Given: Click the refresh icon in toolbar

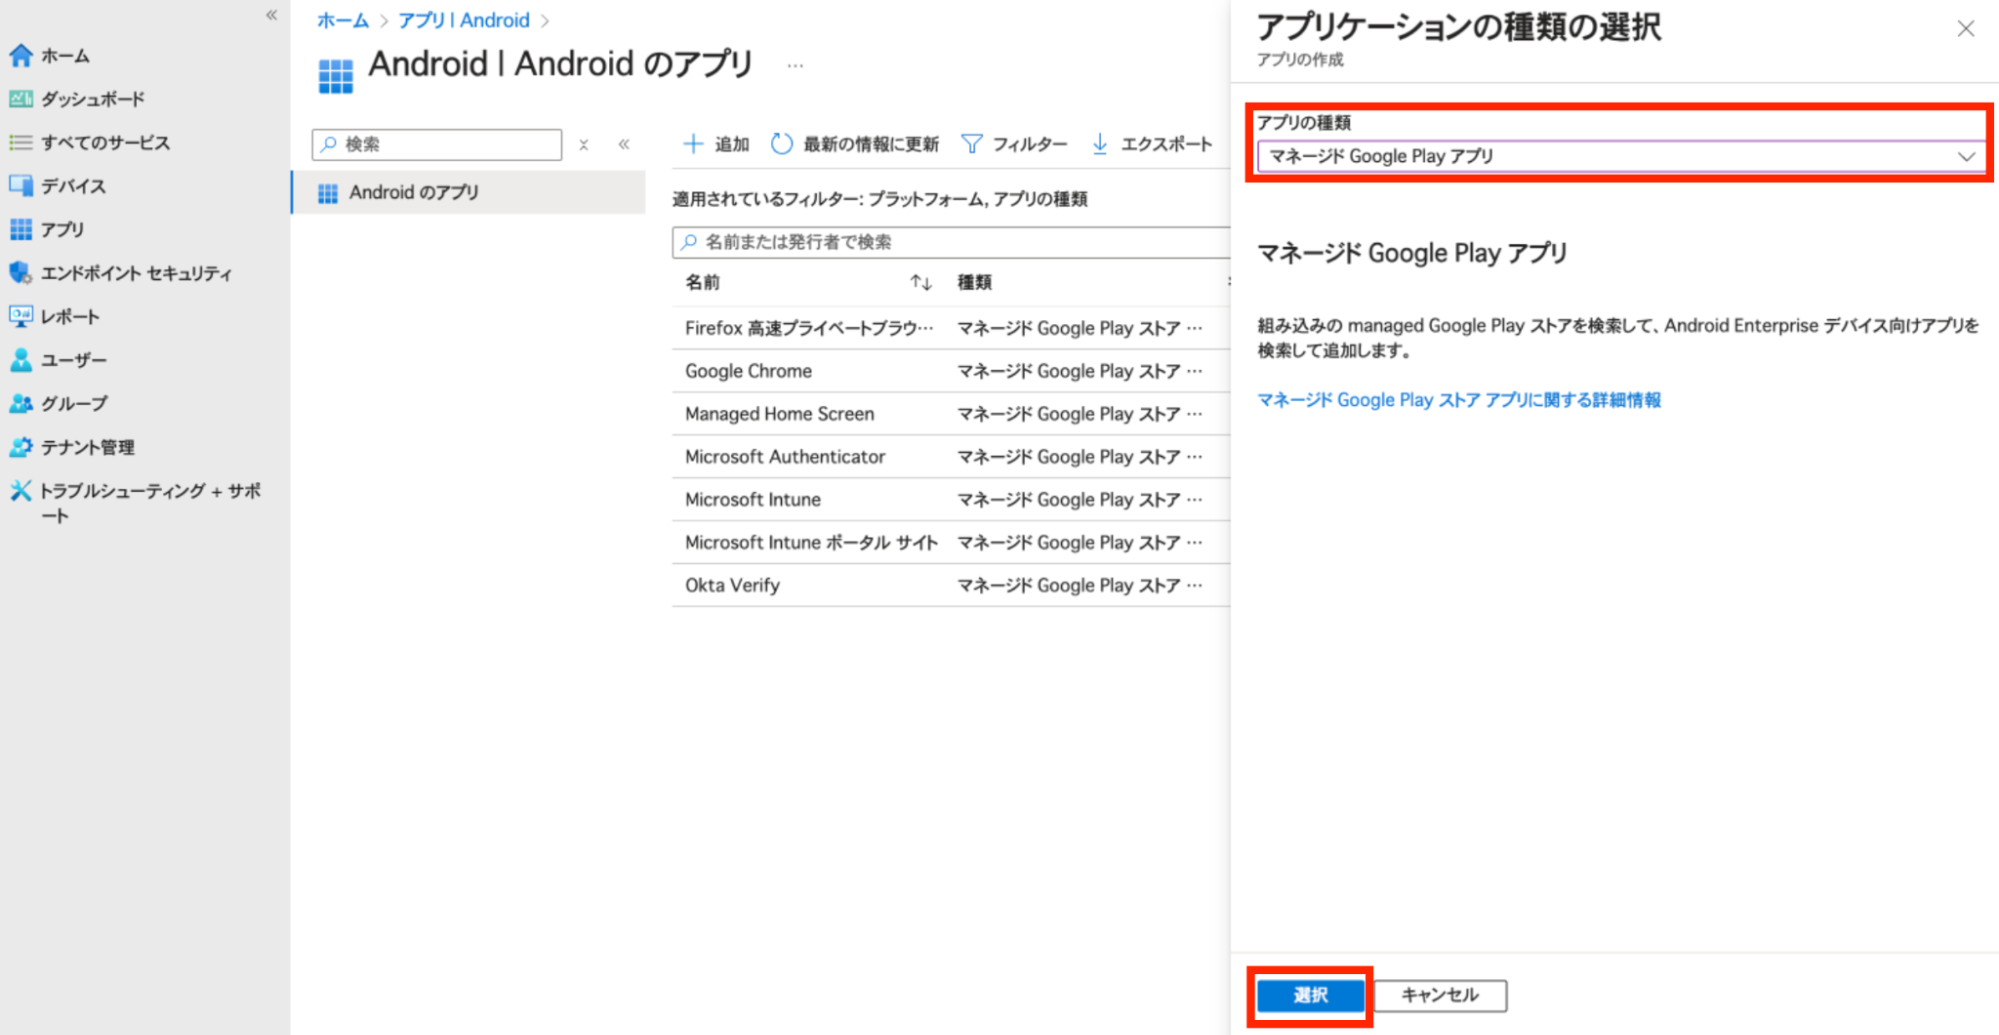Looking at the screenshot, I should (781, 144).
